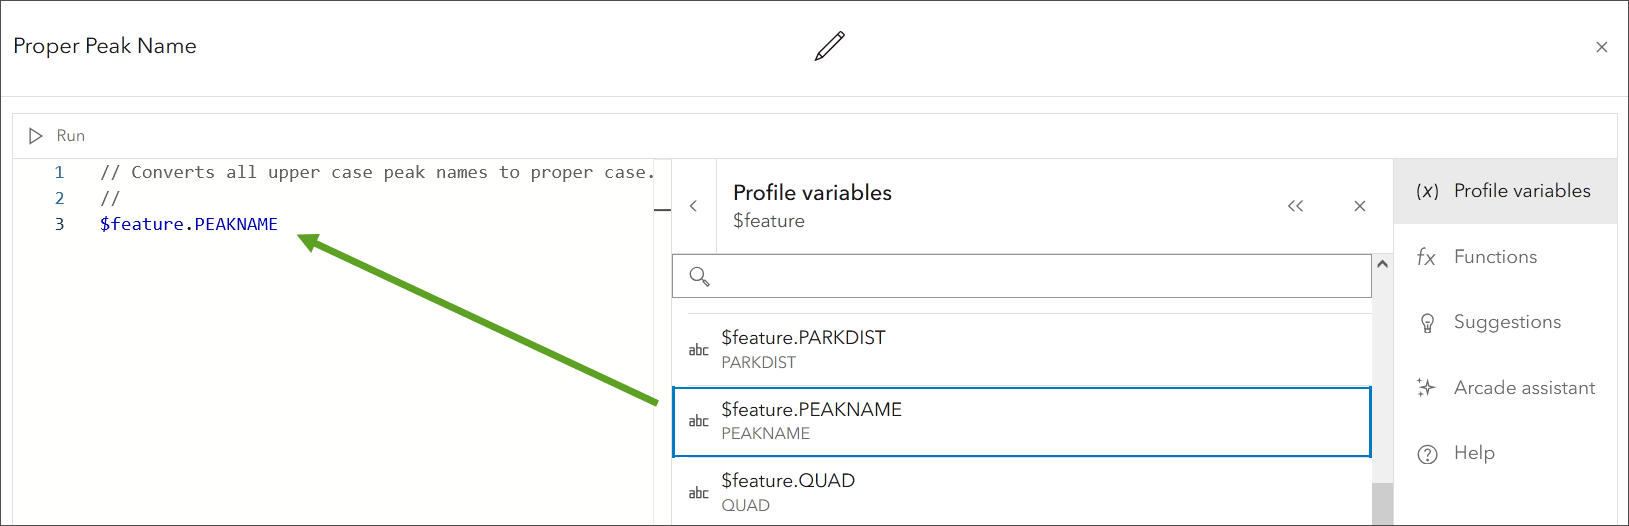Close the Proper Peak Name dialog
The width and height of the screenshot is (1629, 526).
click(1601, 47)
